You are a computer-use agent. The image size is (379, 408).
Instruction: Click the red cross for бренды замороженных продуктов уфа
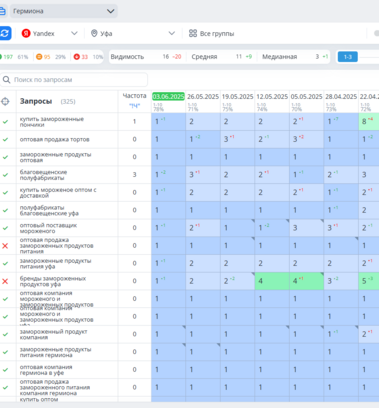click(x=5, y=281)
